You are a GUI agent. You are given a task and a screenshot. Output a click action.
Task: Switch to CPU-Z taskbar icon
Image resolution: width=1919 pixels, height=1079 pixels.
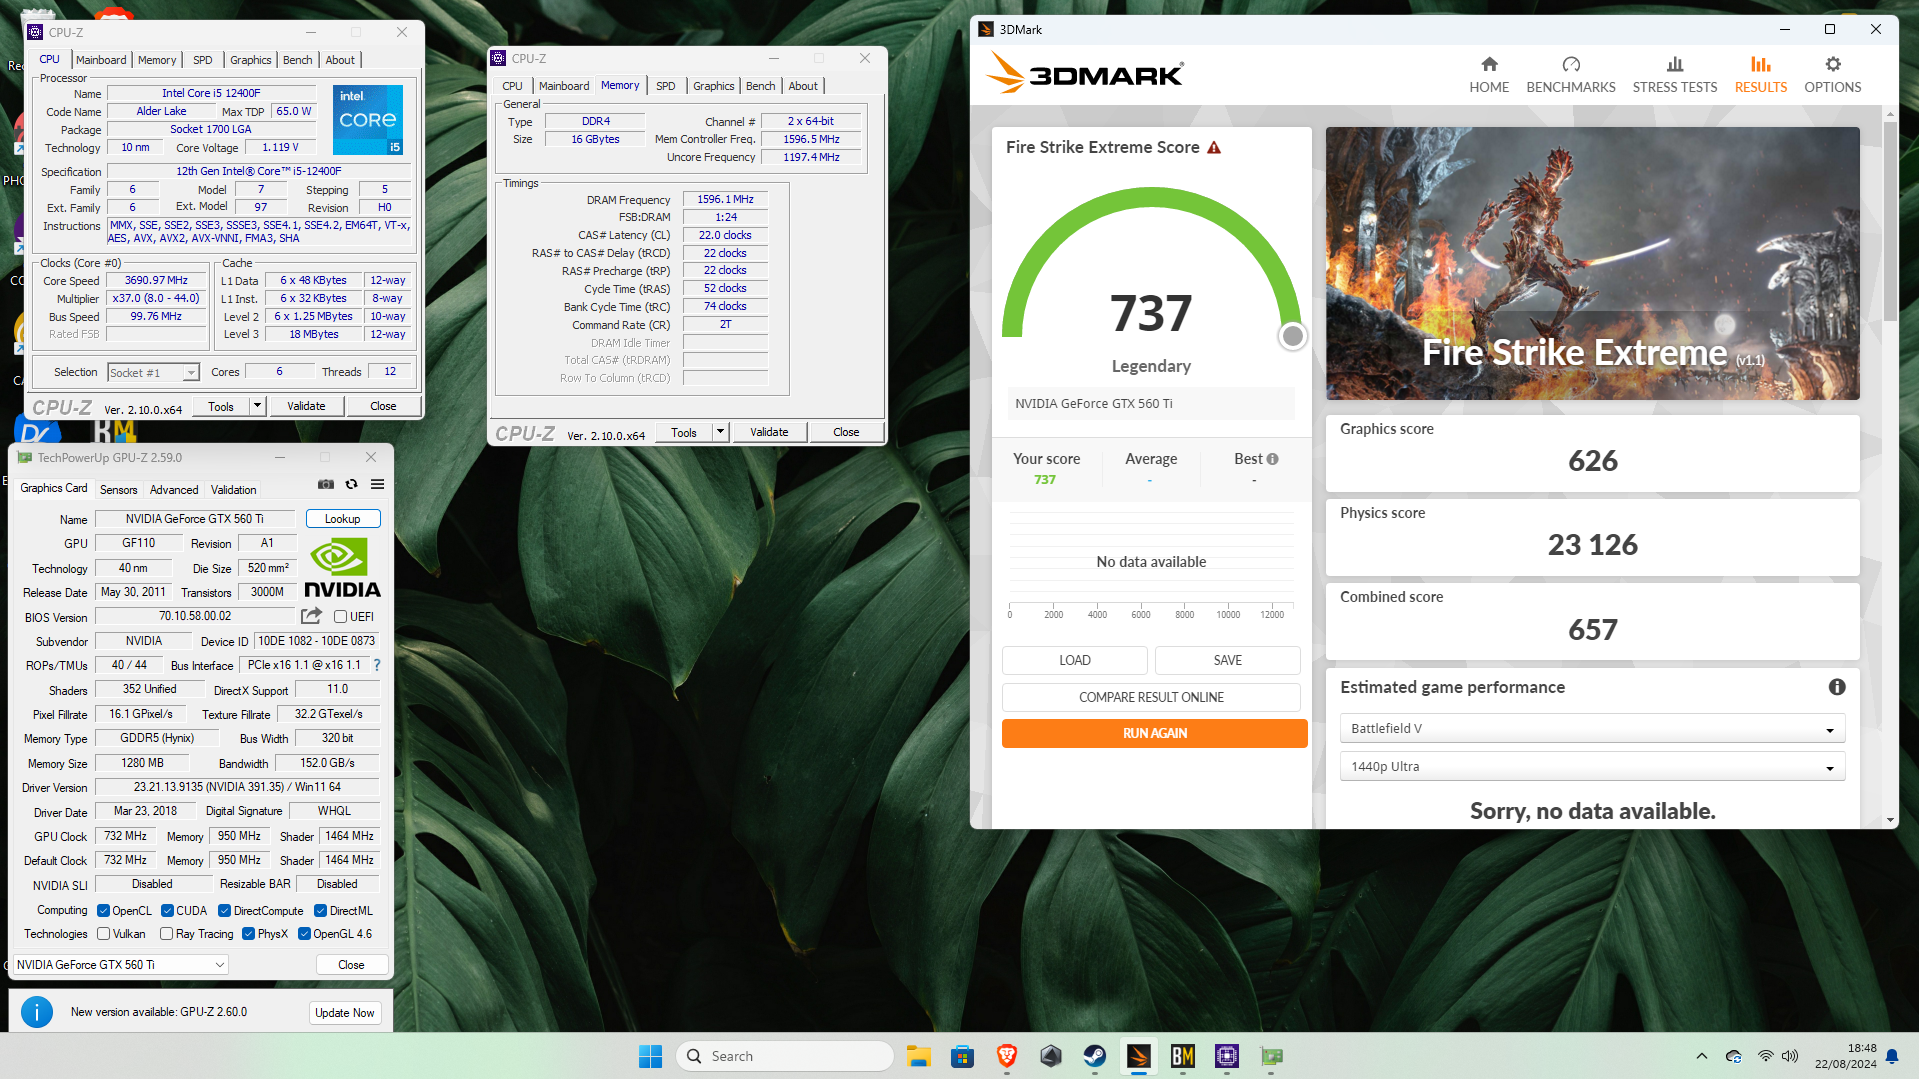[1226, 1056]
